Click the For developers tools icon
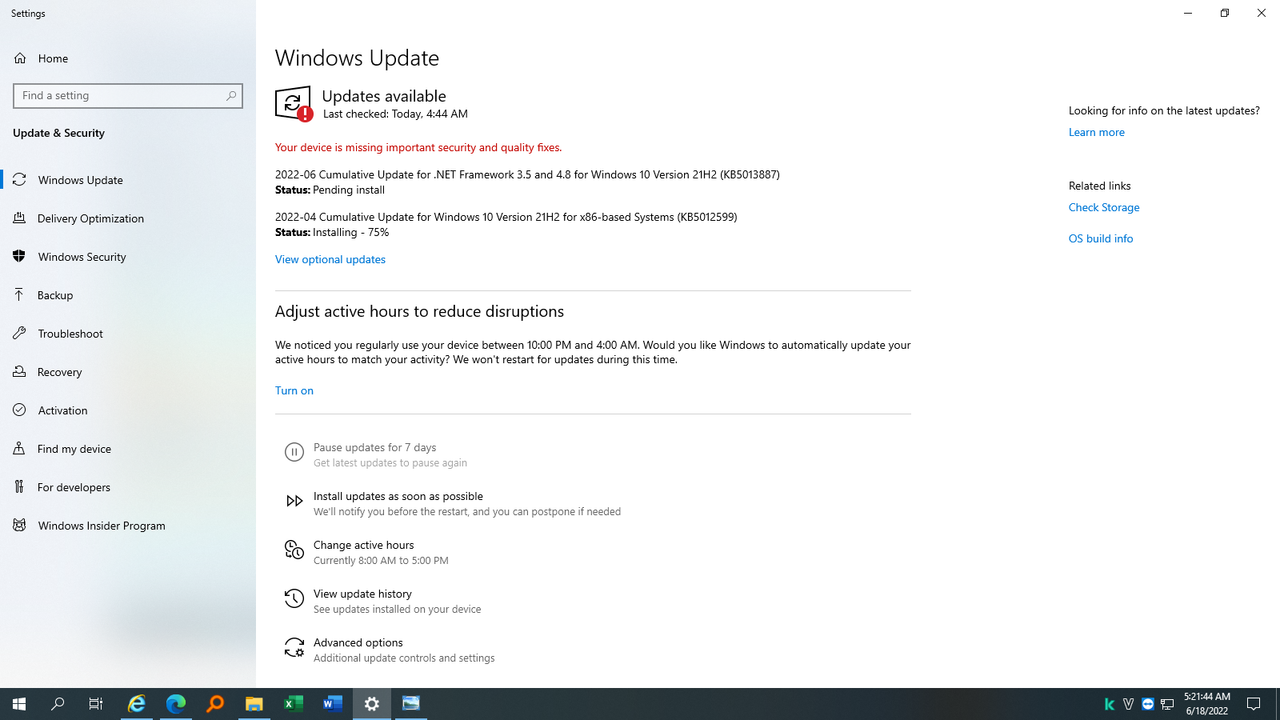This screenshot has width=1280, height=720. [19, 487]
